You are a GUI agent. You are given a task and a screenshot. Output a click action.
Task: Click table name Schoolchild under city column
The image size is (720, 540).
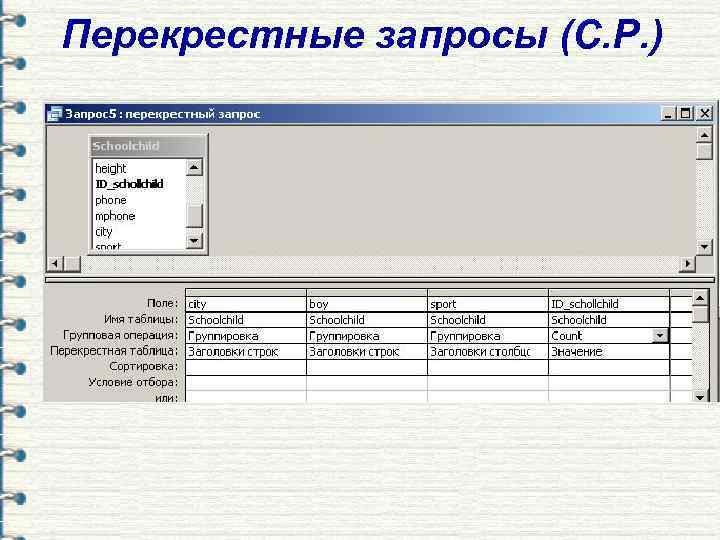coord(246,320)
